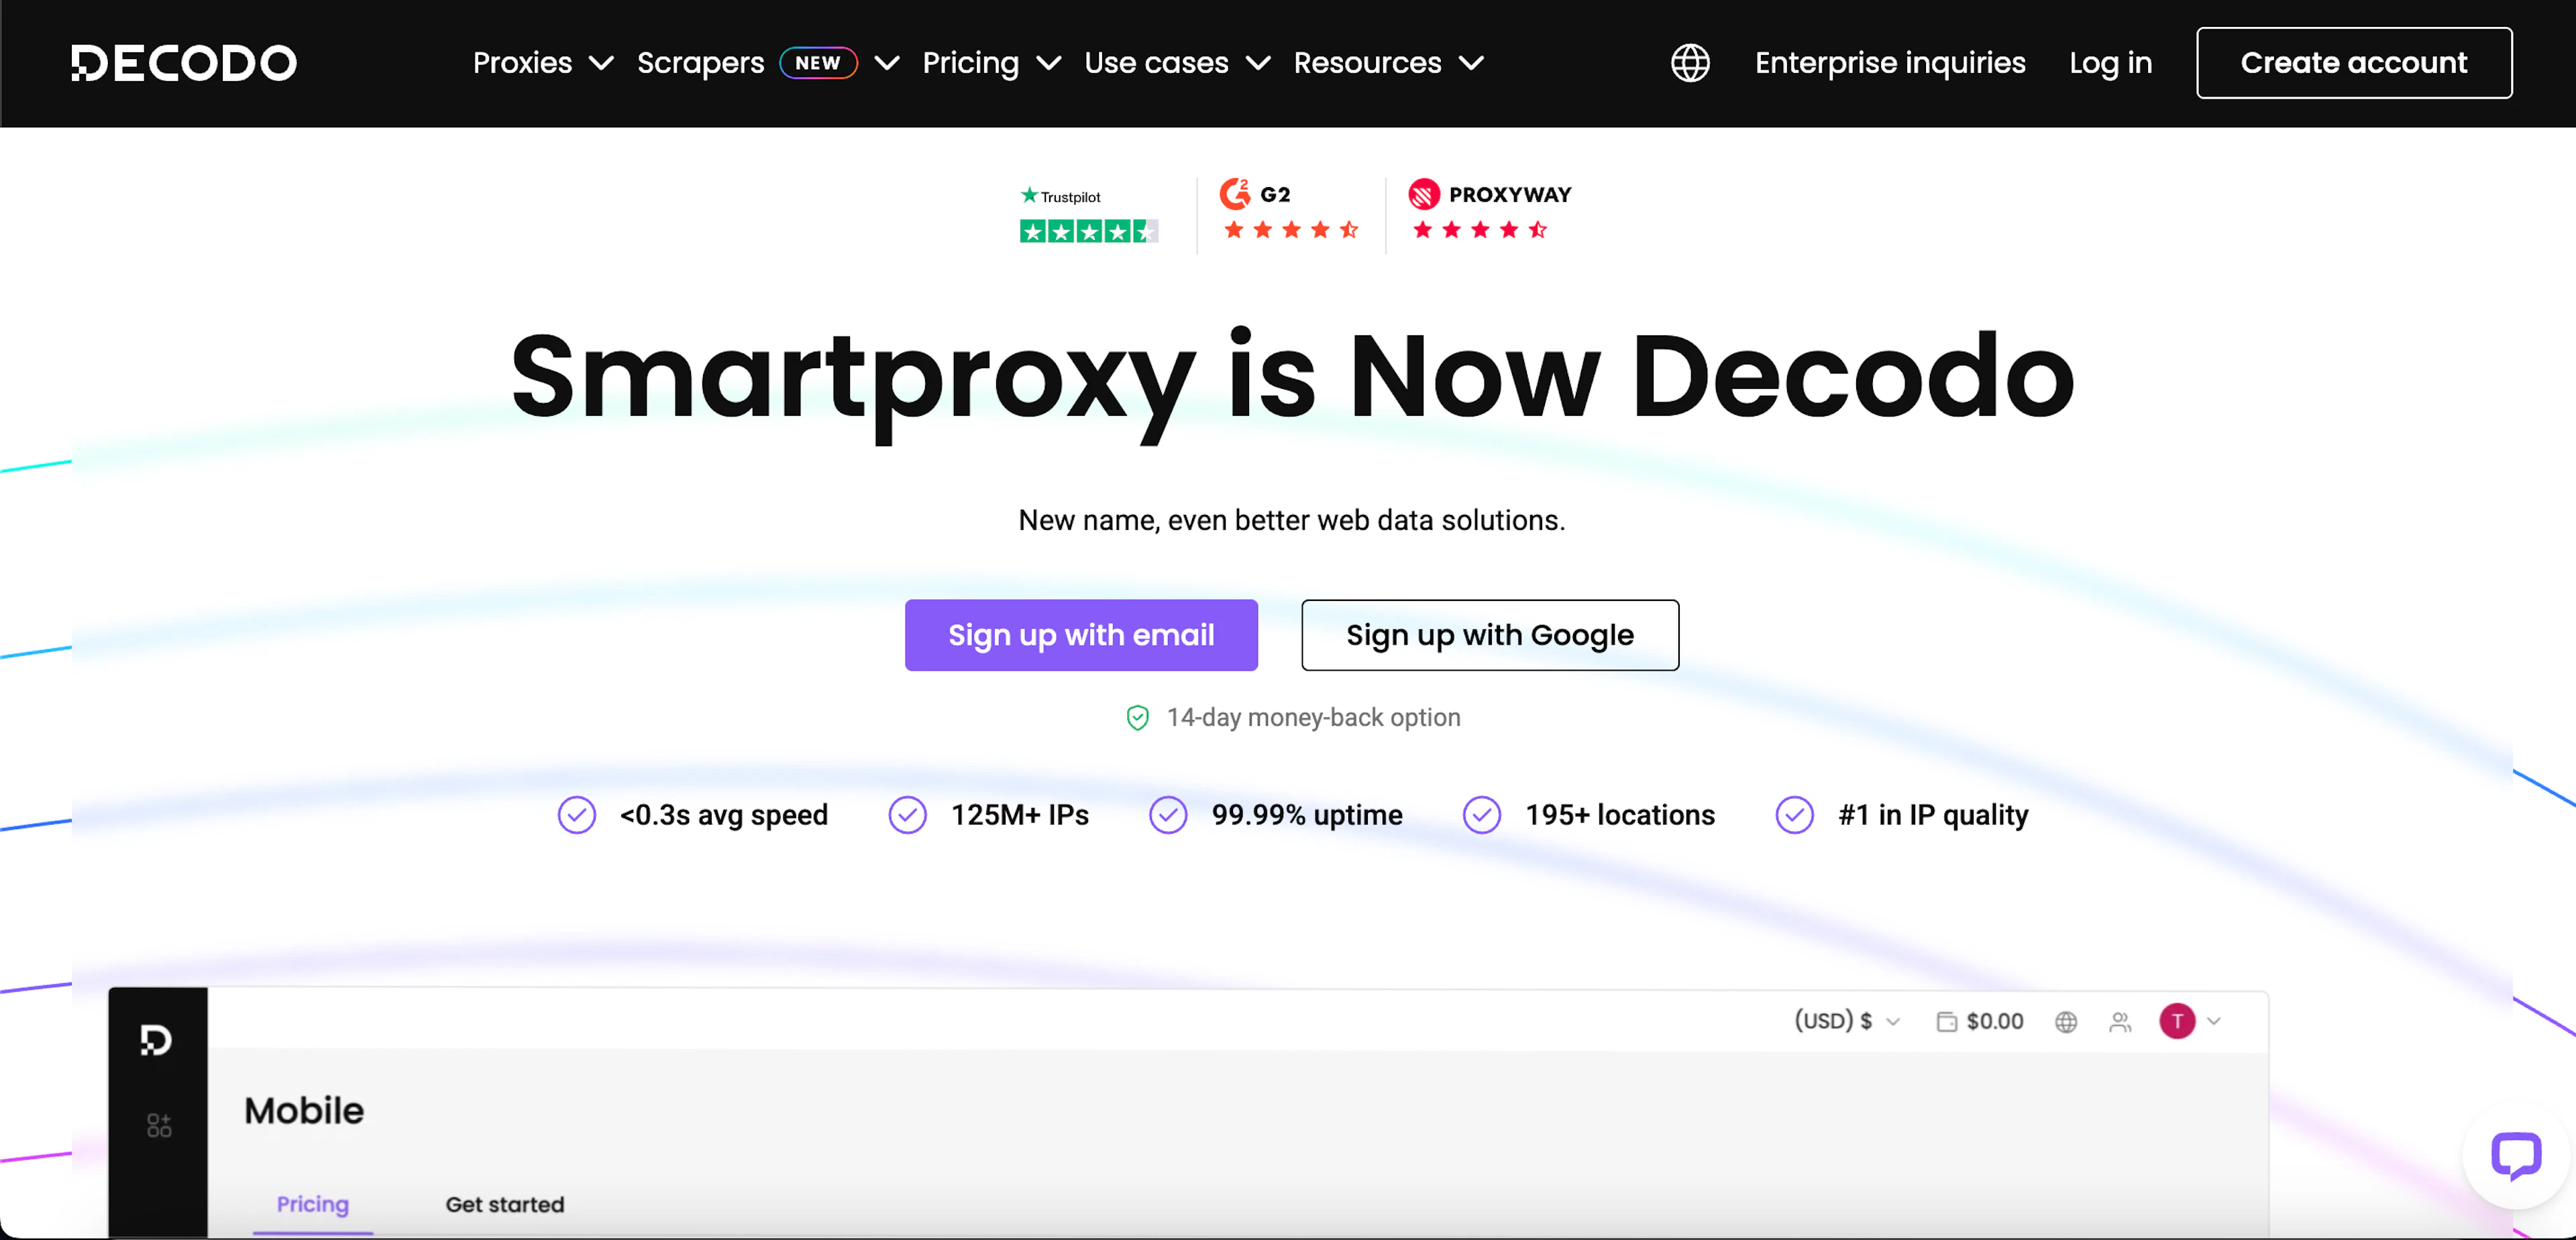Click the Trustpilot rating badge
Image resolution: width=2576 pixels, height=1240 pixels.
point(1088,214)
